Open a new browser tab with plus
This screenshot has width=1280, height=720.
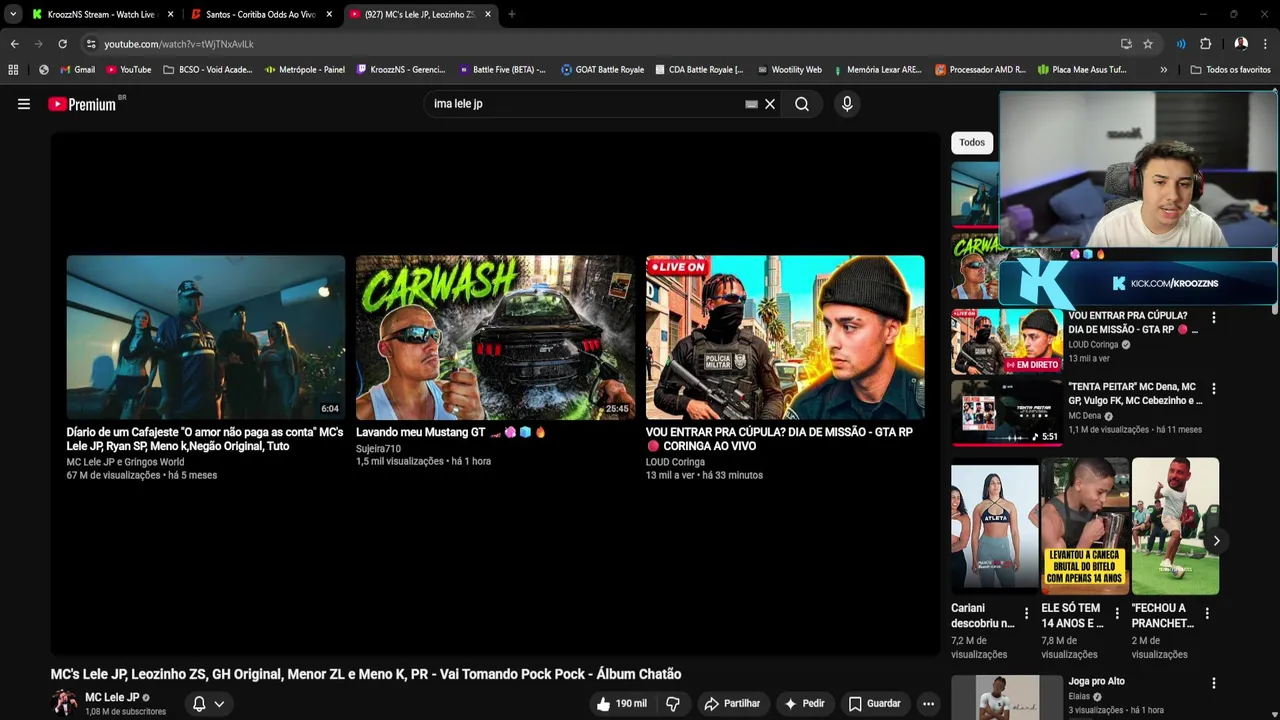[512, 14]
